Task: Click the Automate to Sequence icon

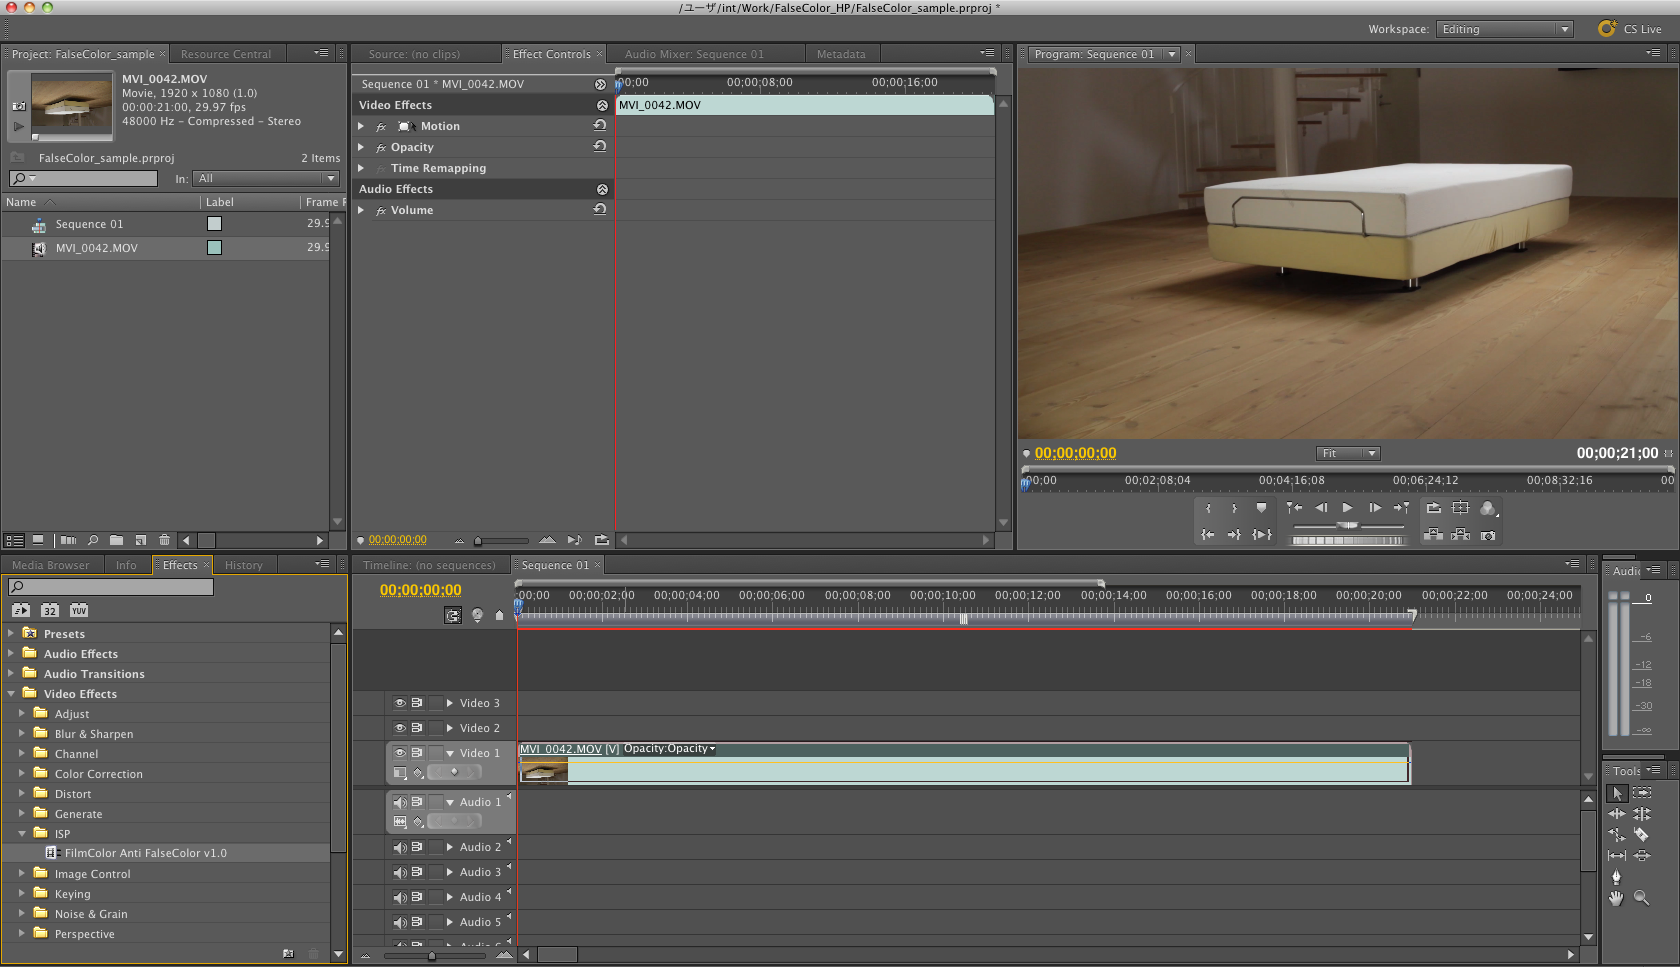Action: point(68,540)
